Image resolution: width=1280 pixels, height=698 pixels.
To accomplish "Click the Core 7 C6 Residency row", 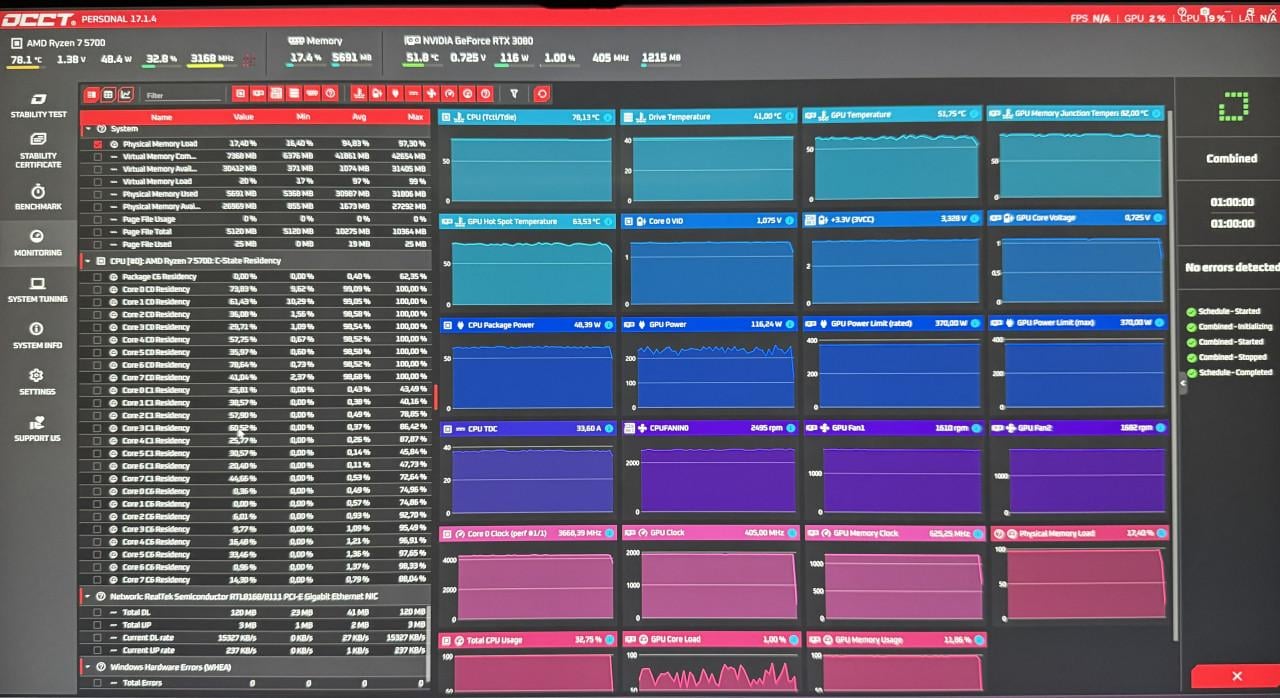I will coord(256,579).
